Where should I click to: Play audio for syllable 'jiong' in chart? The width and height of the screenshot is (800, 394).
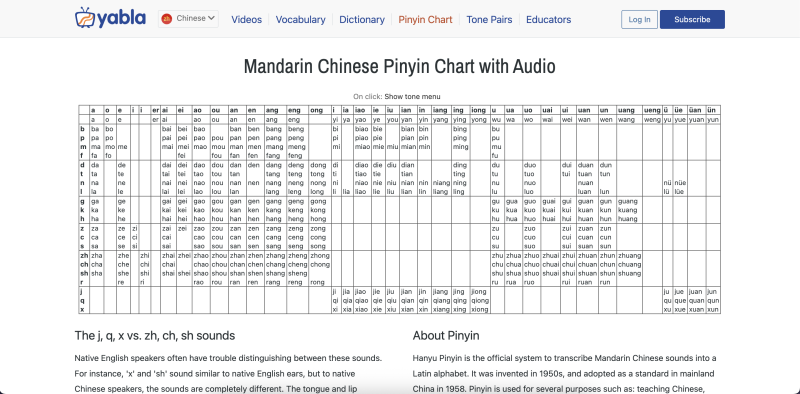pos(479,291)
